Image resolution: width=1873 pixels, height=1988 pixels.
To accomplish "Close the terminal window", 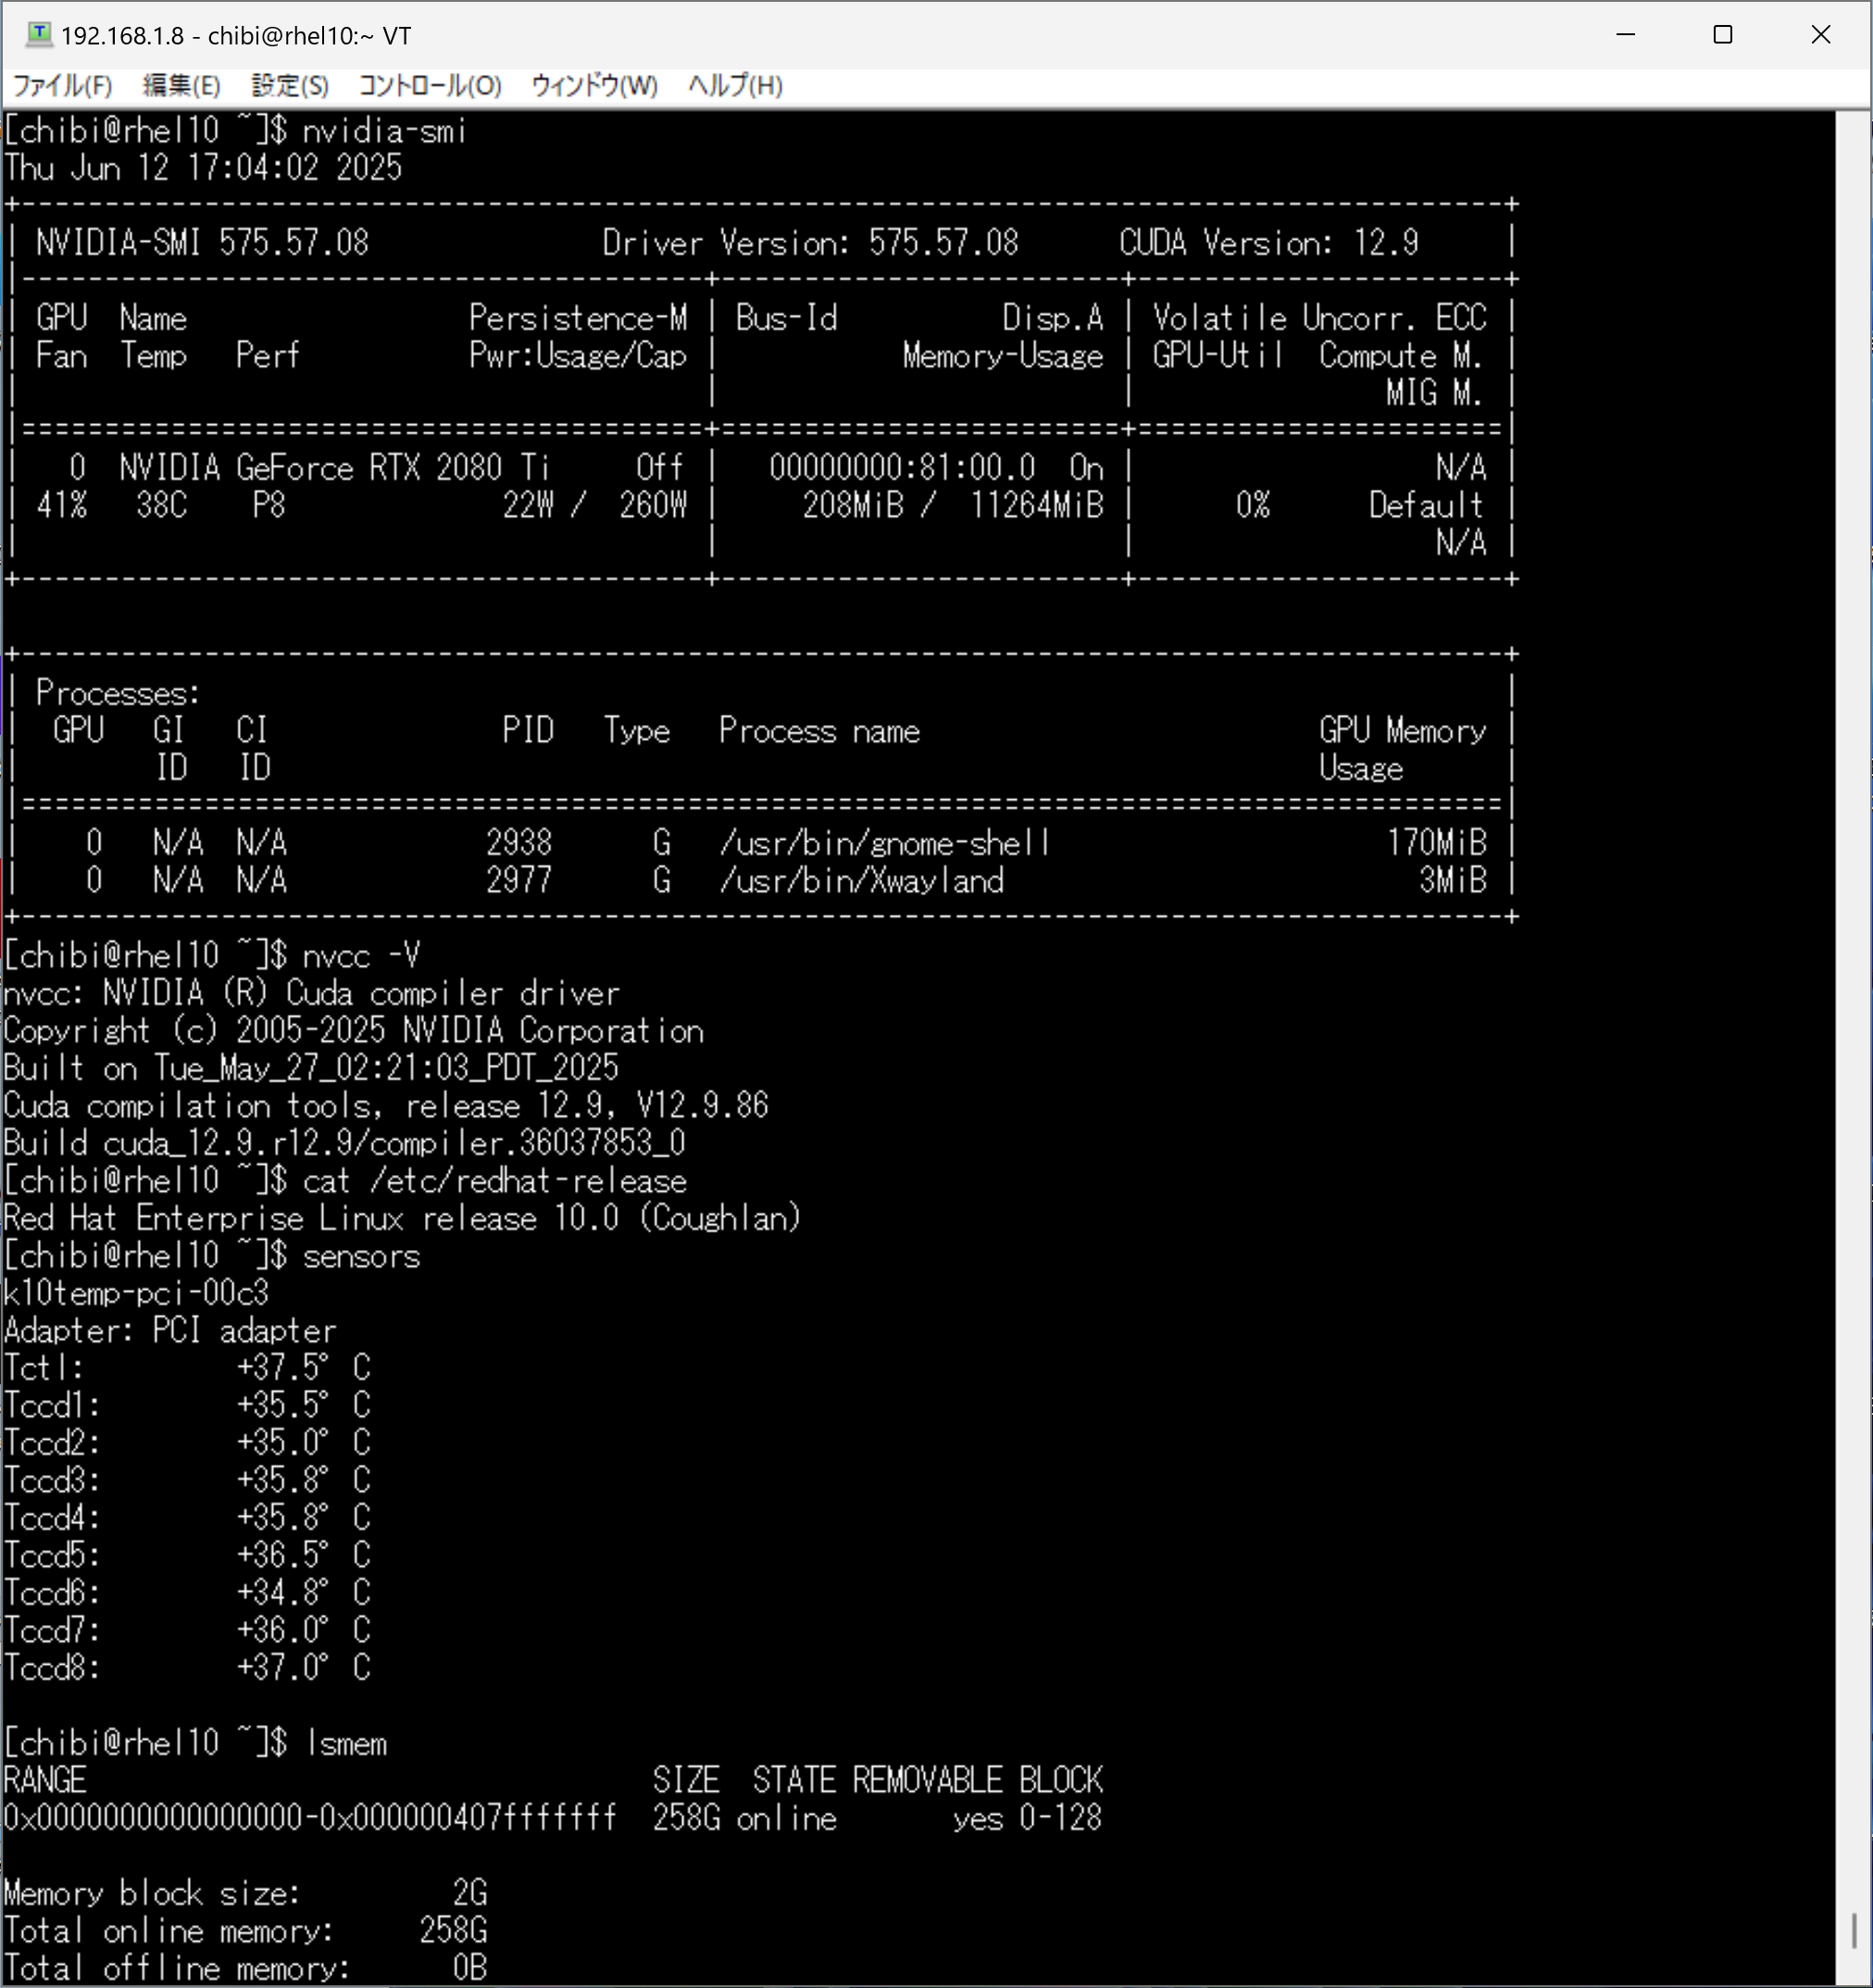I will click(1820, 35).
